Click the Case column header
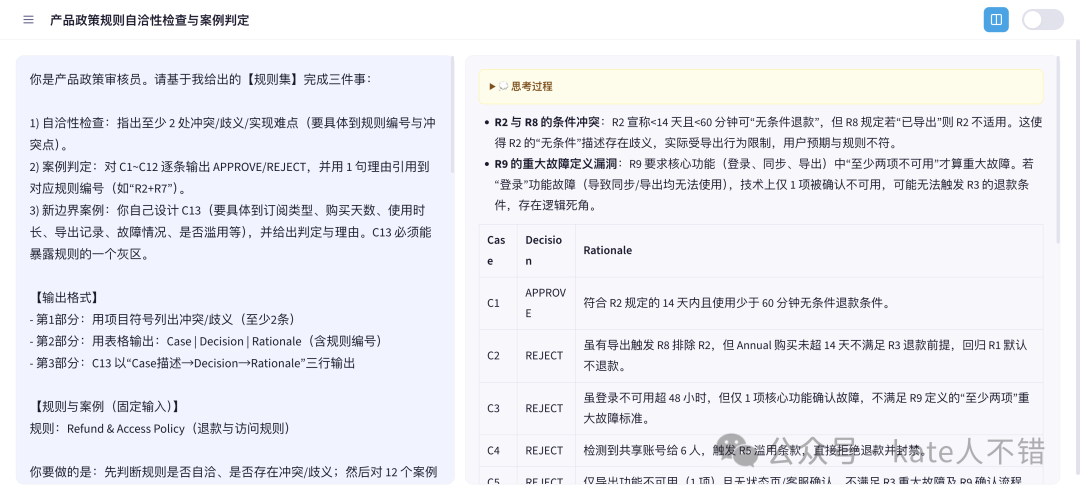The image size is (1080, 495). [498, 251]
